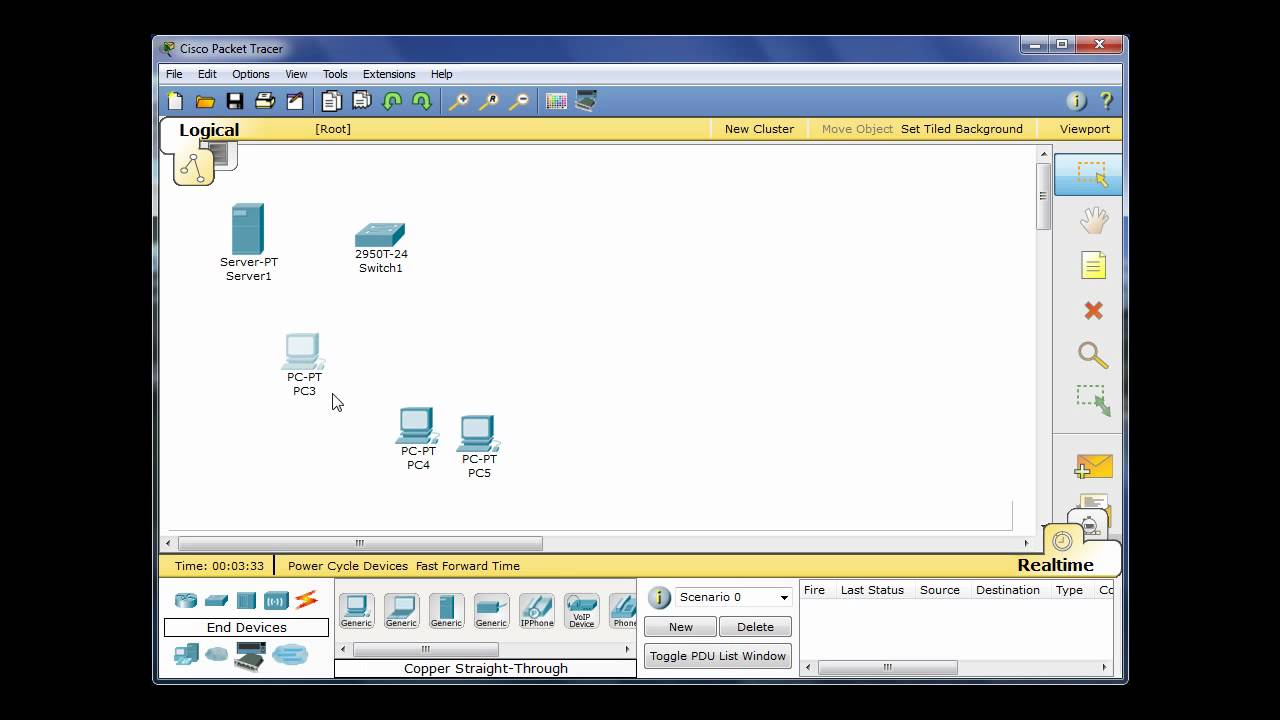Select Server1 on the workspace
Viewport: 1280px width, 720px height.
tap(248, 230)
